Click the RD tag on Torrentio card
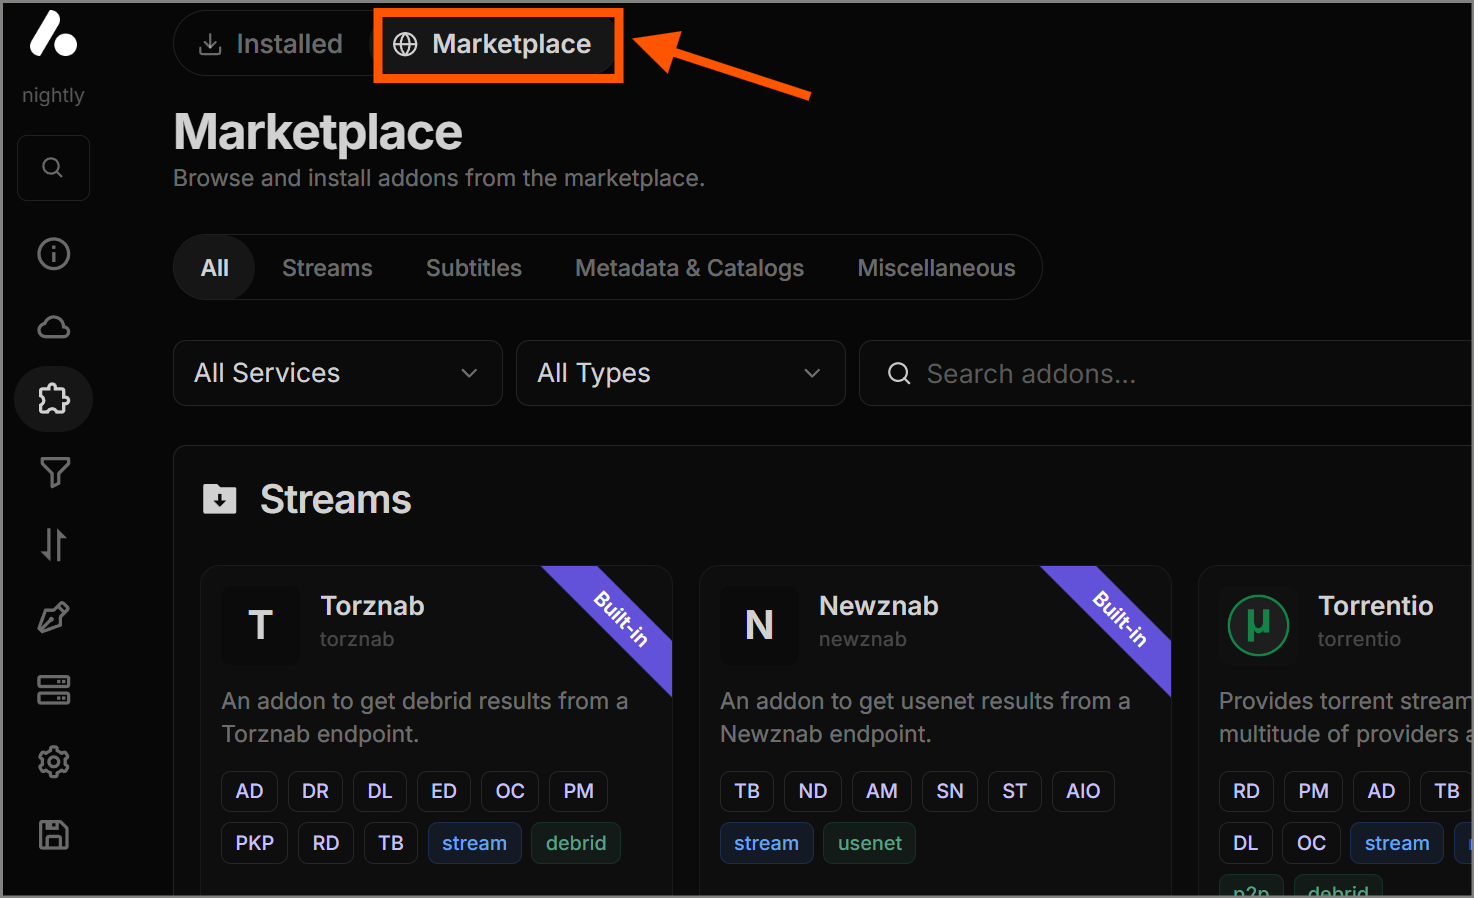Image resolution: width=1474 pixels, height=898 pixels. click(x=1246, y=791)
